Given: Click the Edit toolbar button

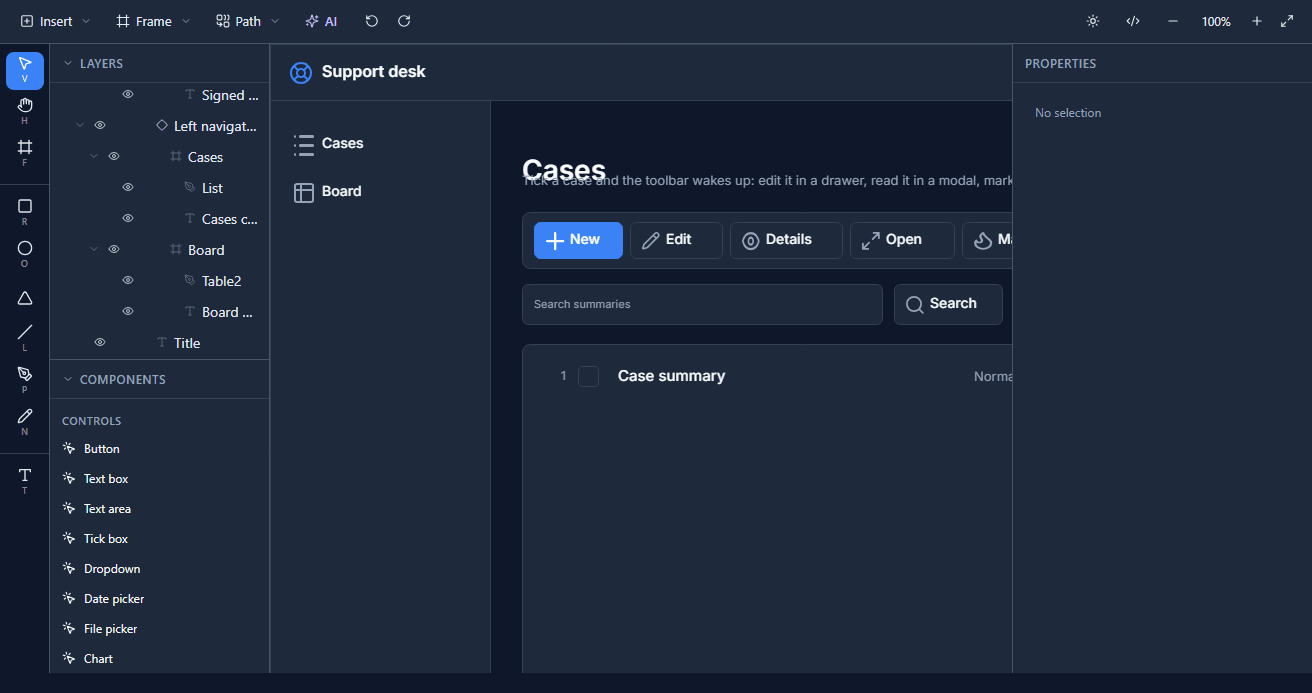Looking at the screenshot, I should point(676,240).
